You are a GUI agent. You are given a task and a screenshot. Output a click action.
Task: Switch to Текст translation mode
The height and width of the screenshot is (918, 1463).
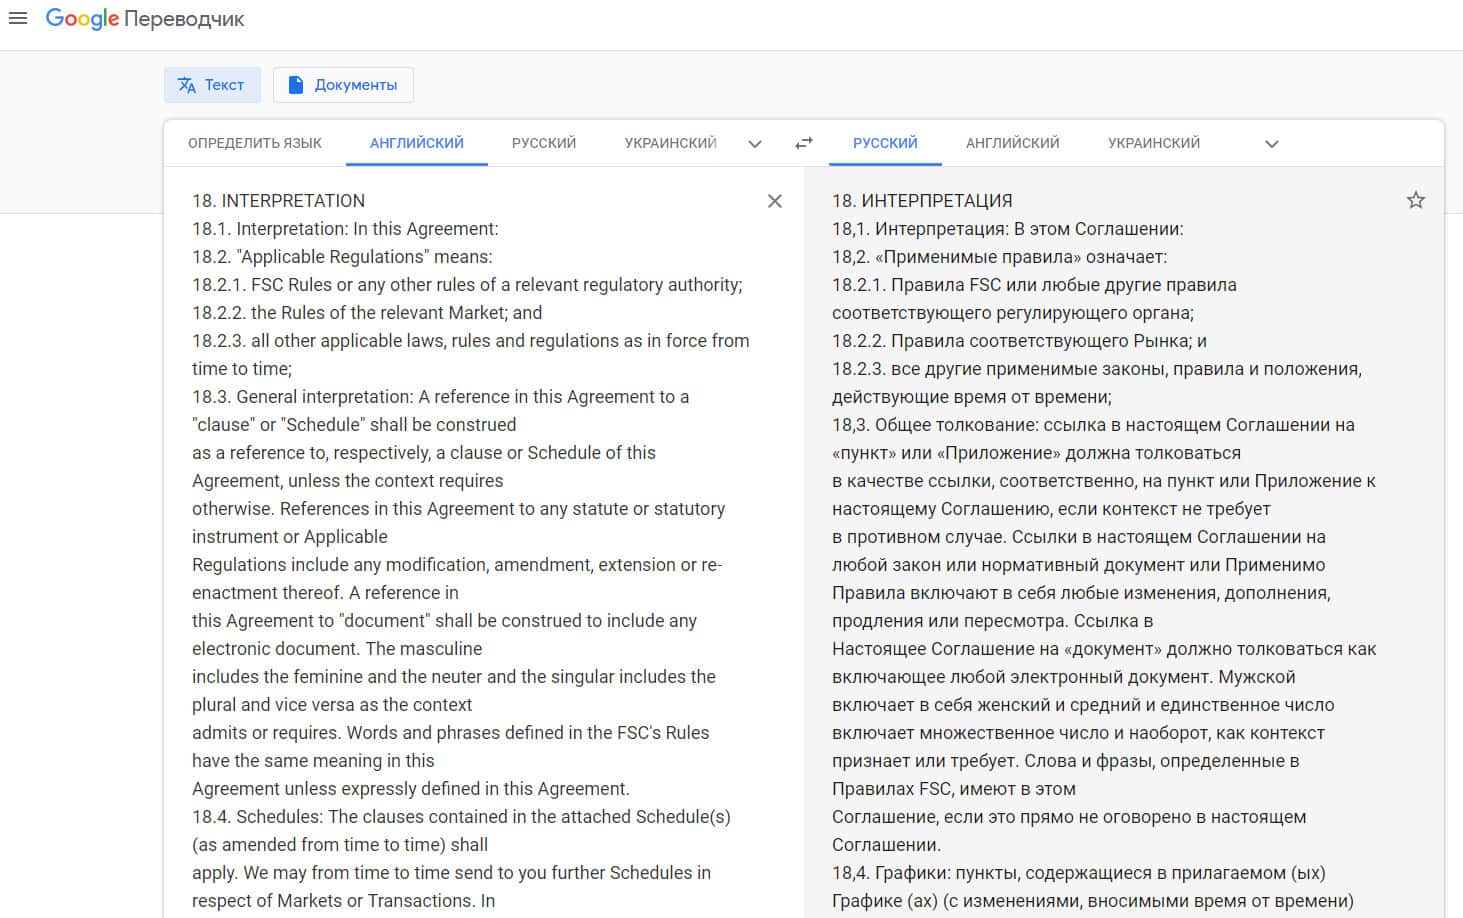click(x=212, y=85)
